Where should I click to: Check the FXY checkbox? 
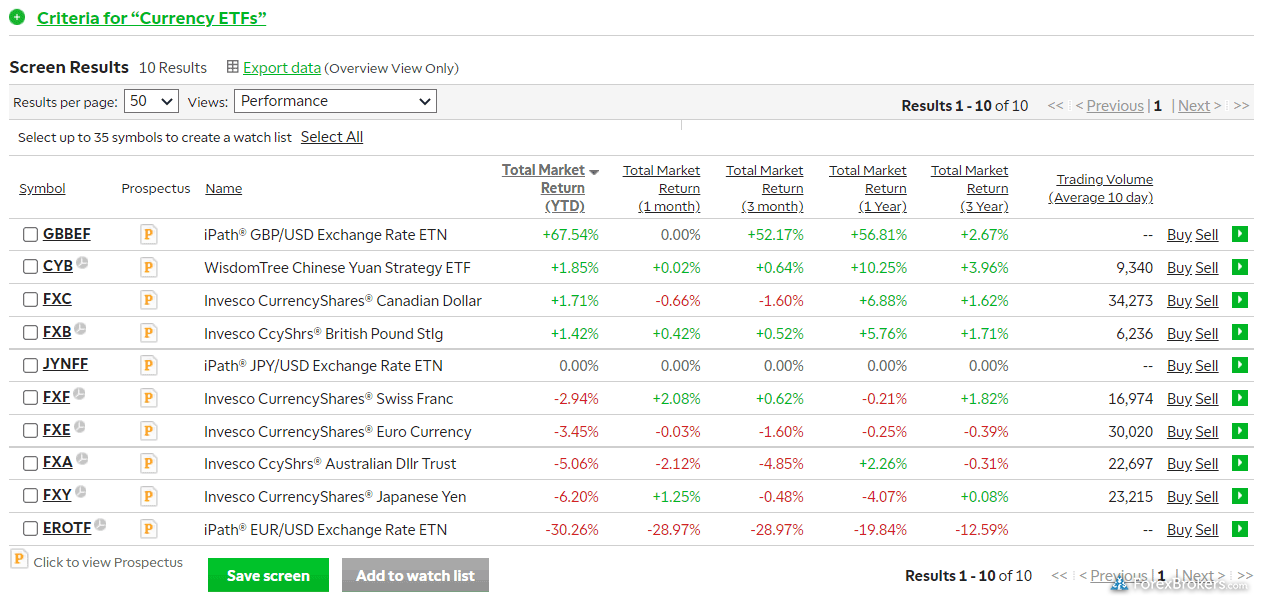coord(31,496)
